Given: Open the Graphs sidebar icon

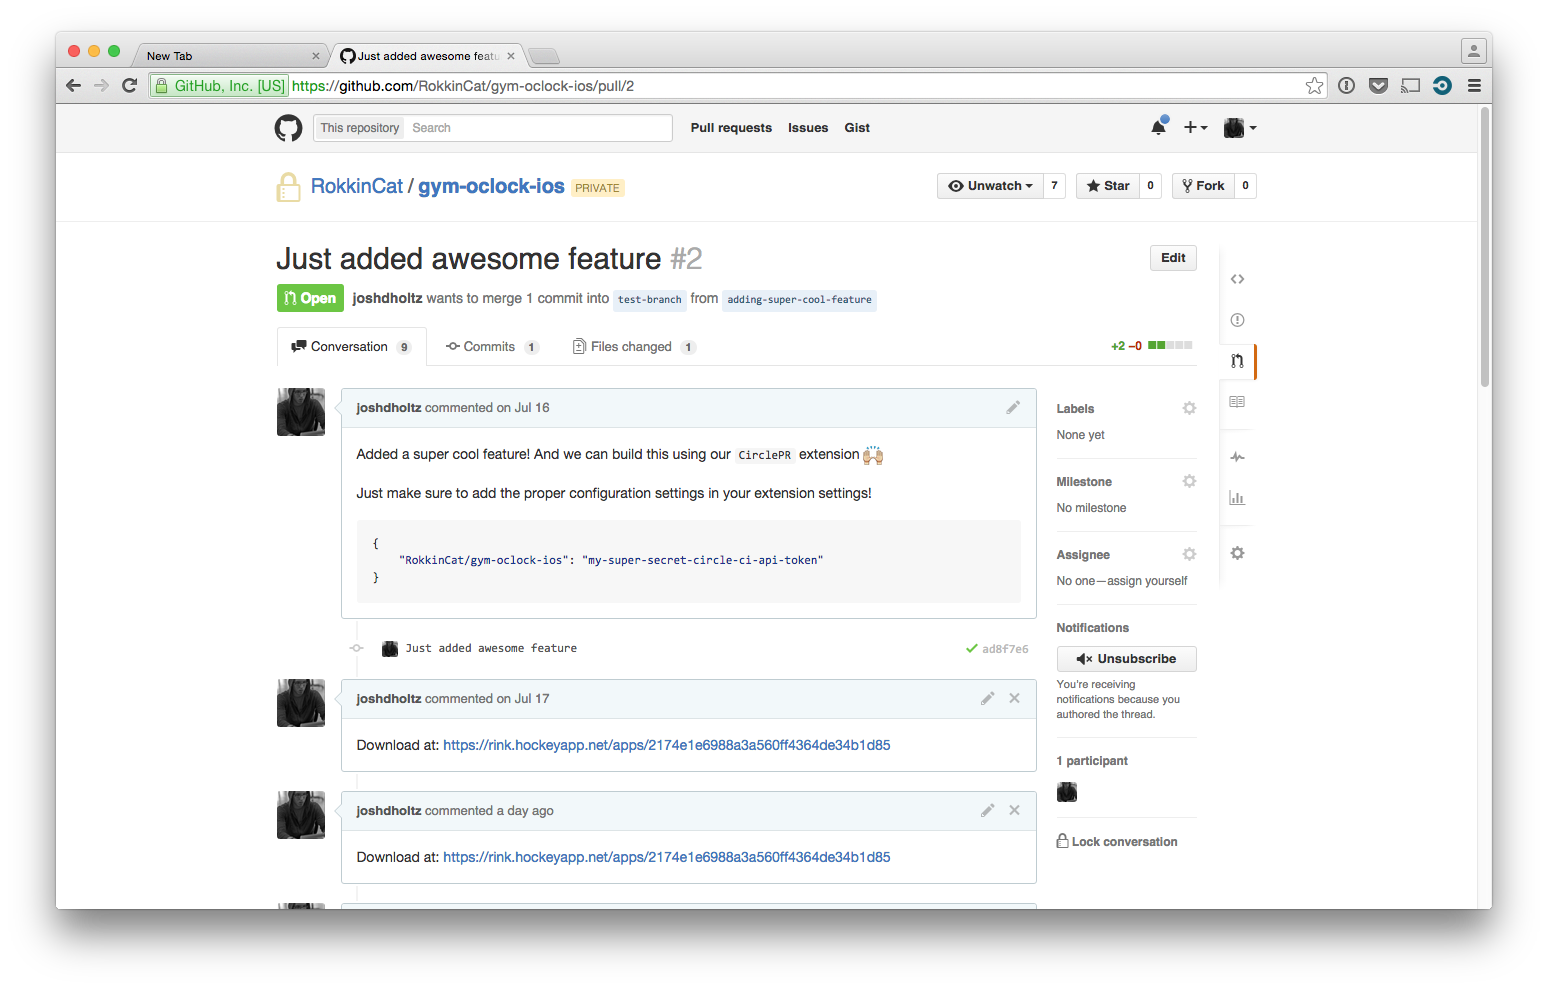Looking at the screenshot, I should [1237, 498].
